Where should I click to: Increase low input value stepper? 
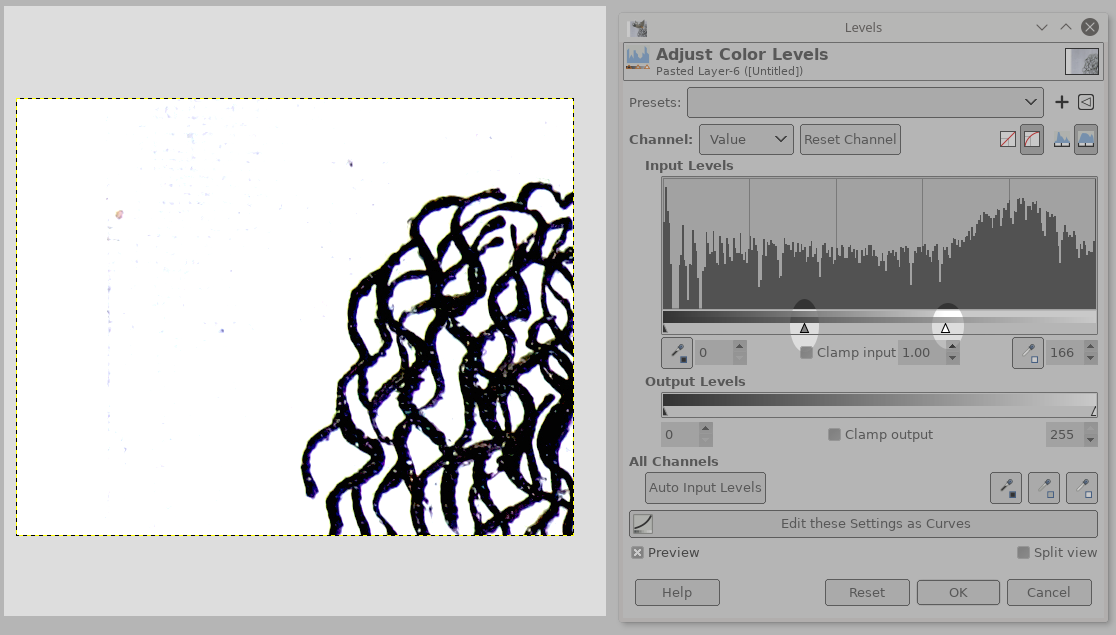pyautogui.click(x=739, y=346)
